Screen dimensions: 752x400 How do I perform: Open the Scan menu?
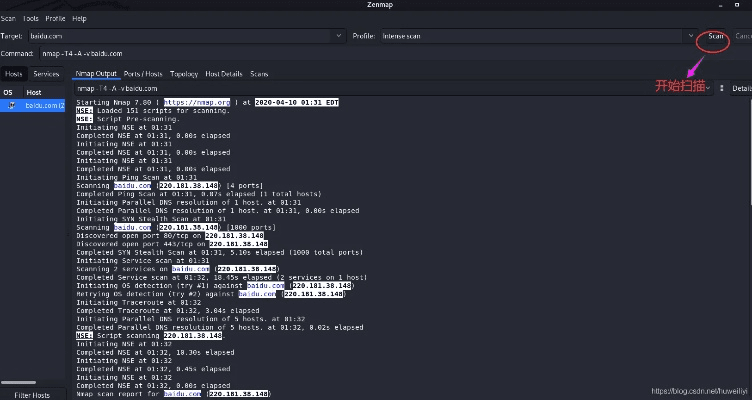(8, 19)
